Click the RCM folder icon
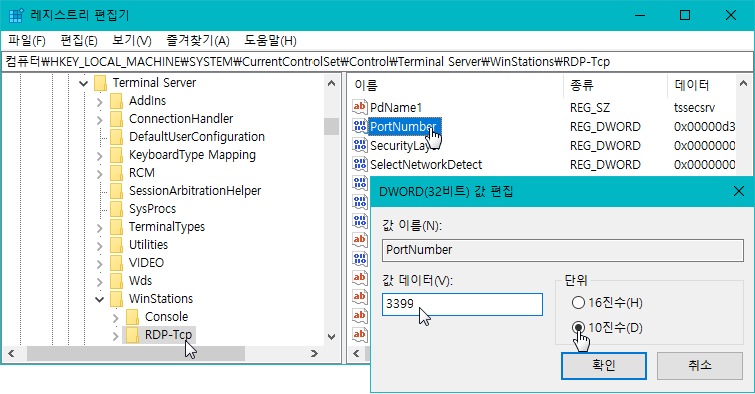Screen dimensions: 755x394 pos(116,173)
